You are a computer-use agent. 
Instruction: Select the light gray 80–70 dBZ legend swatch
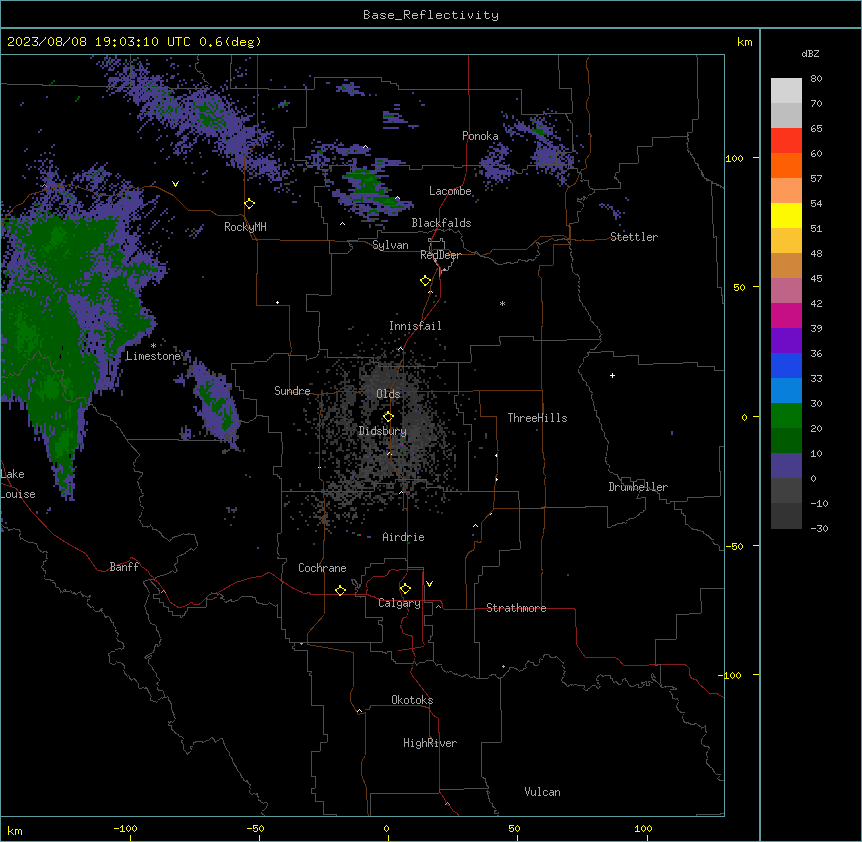(786, 91)
